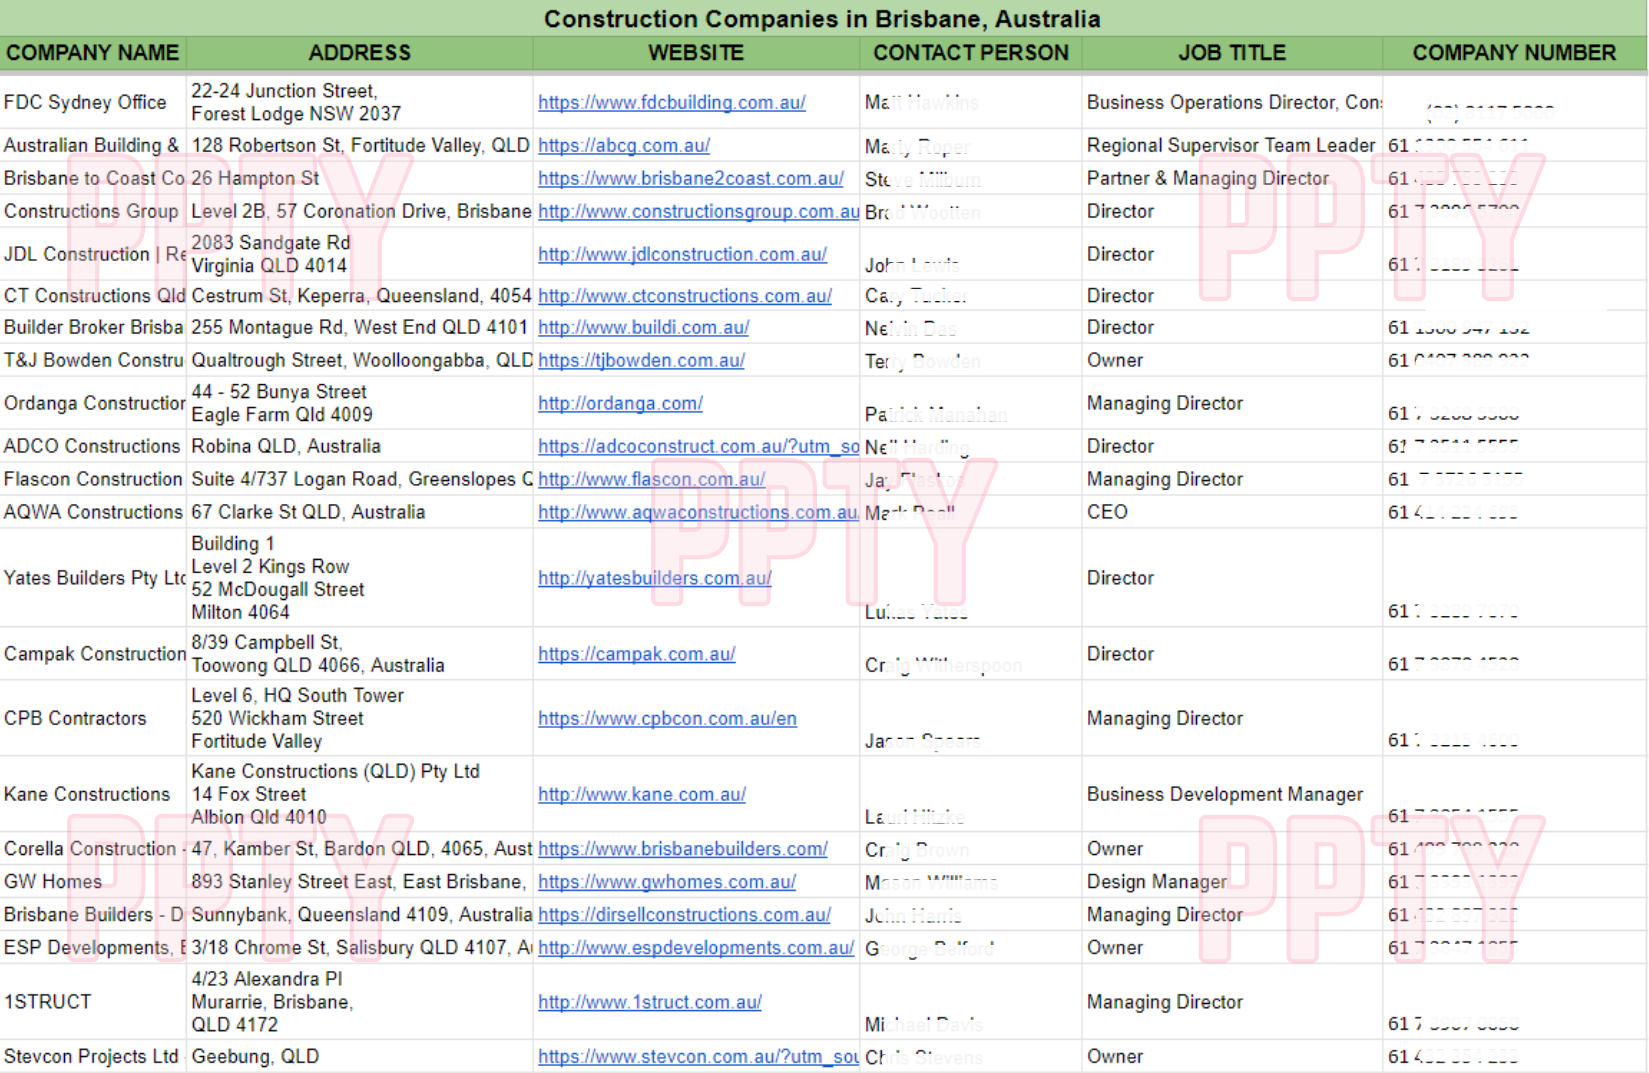This screenshot has height=1073, width=1649.
Task: Click the 1struct.com.au link
Action: tap(650, 1002)
